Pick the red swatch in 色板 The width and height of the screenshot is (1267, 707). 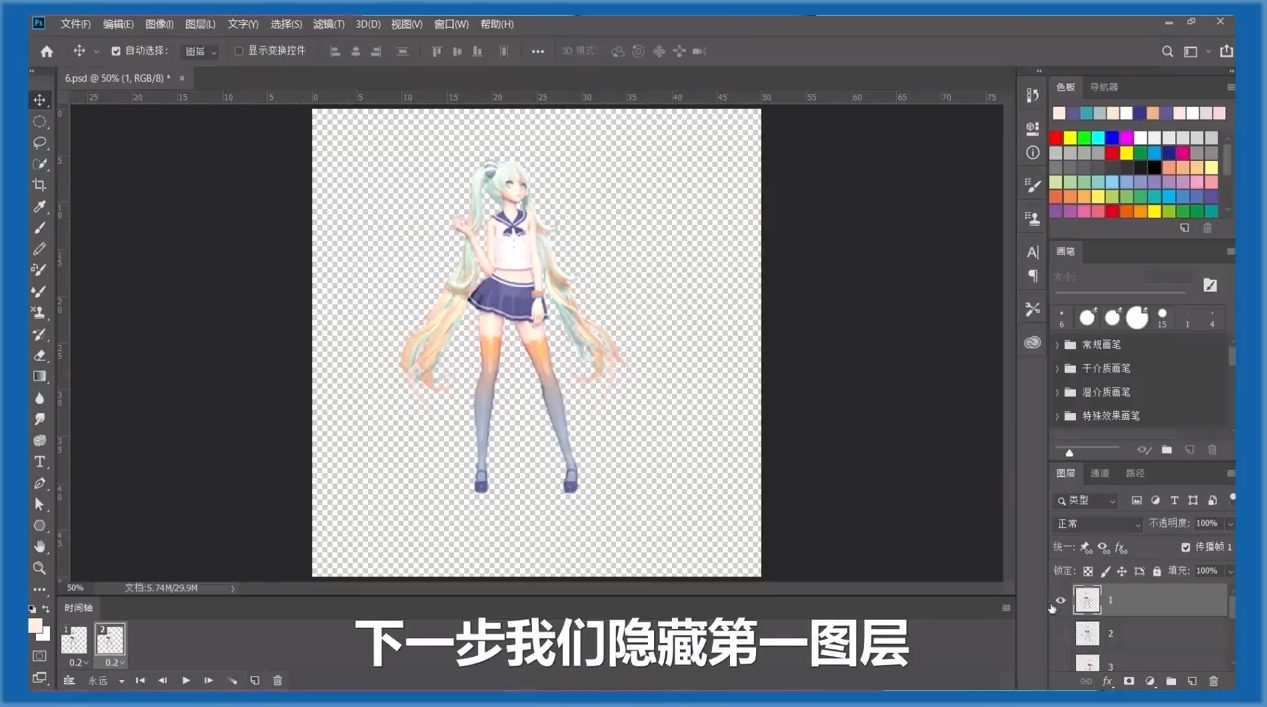[x=1056, y=138]
